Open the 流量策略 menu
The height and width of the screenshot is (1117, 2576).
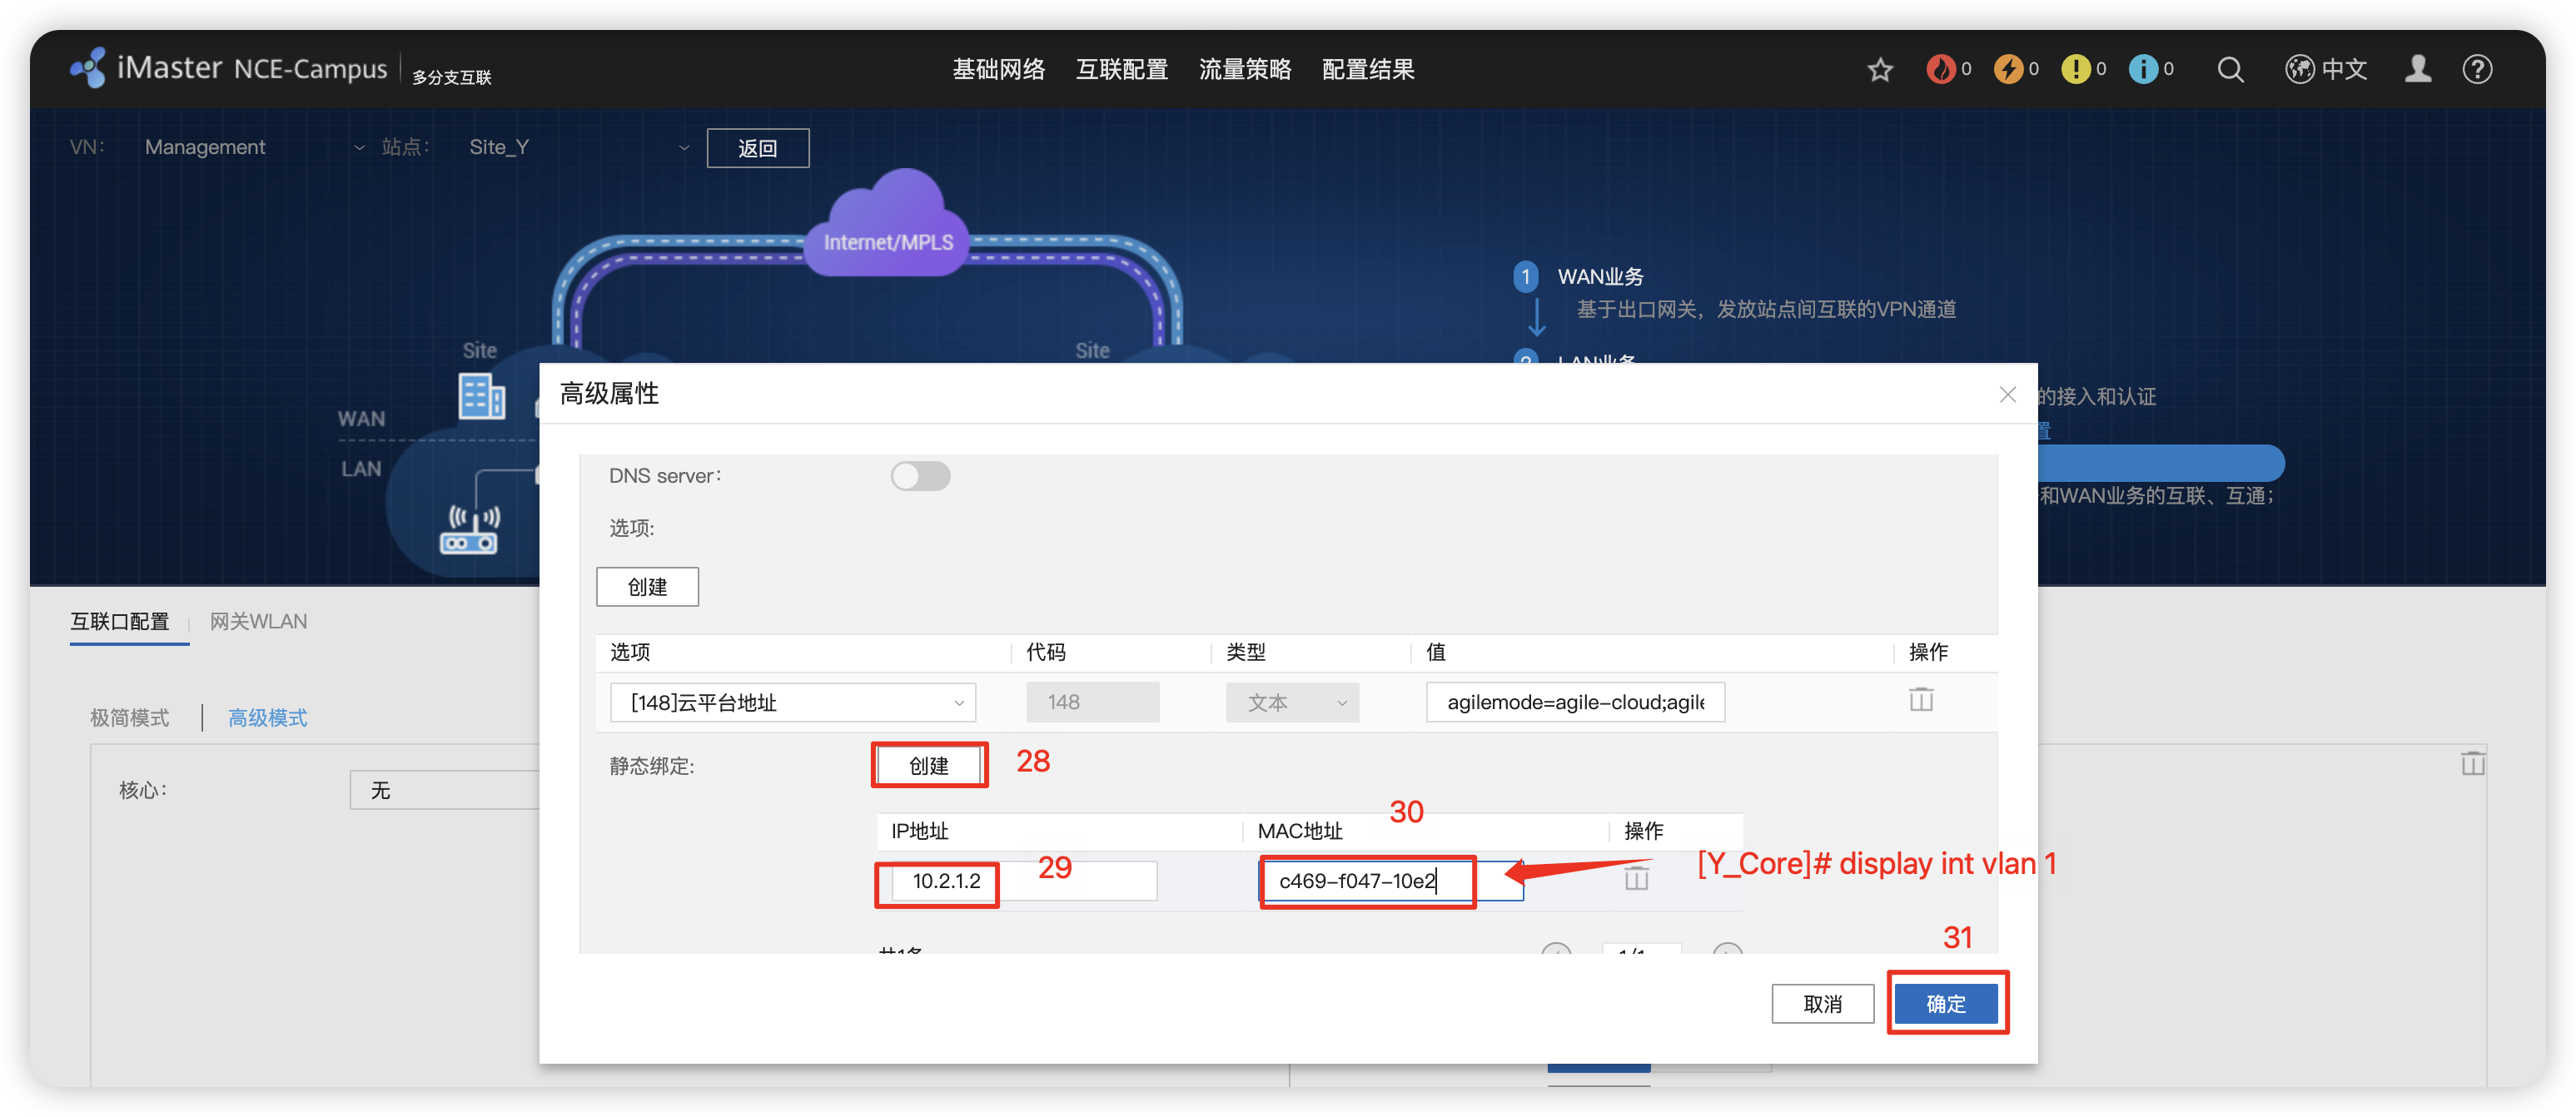point(1244,69)
